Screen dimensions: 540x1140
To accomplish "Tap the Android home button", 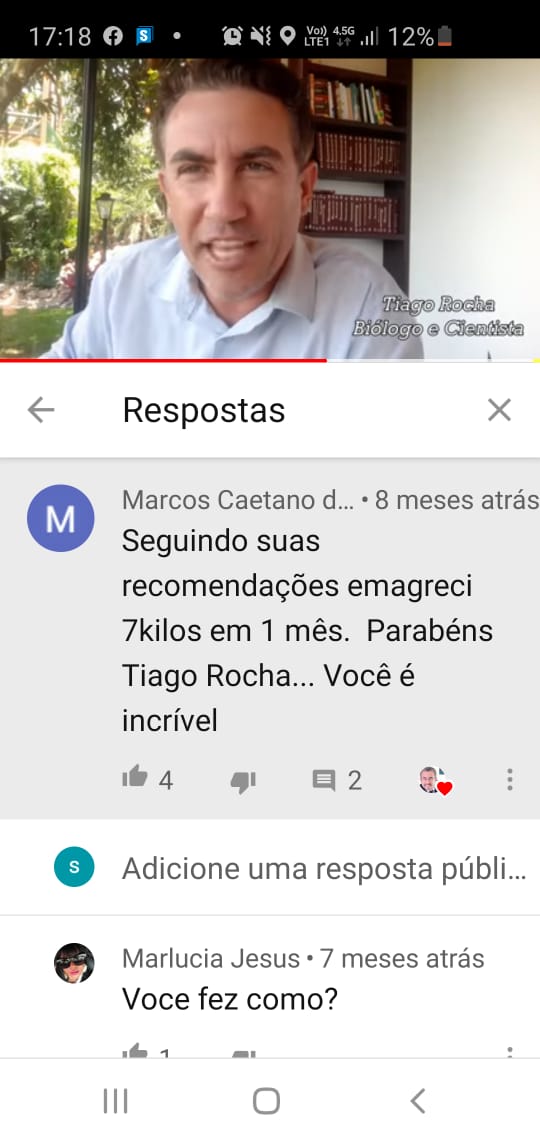I will point(266,1101).
